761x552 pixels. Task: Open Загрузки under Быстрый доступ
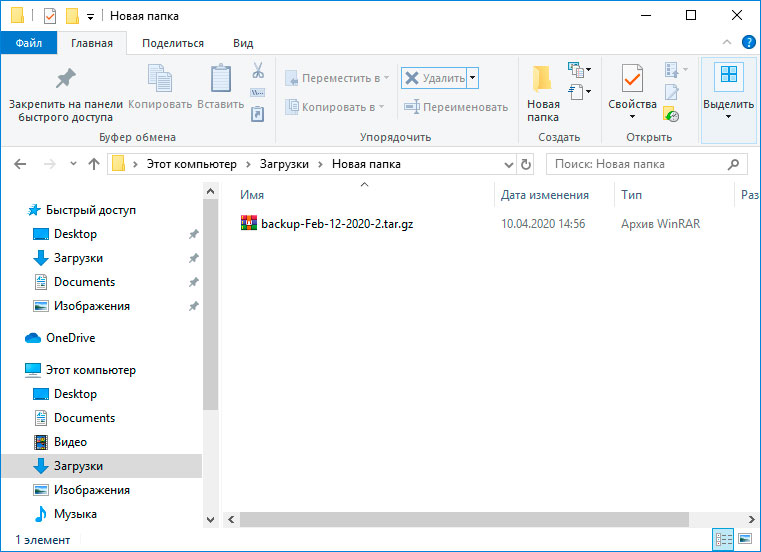tap(78, 258)
